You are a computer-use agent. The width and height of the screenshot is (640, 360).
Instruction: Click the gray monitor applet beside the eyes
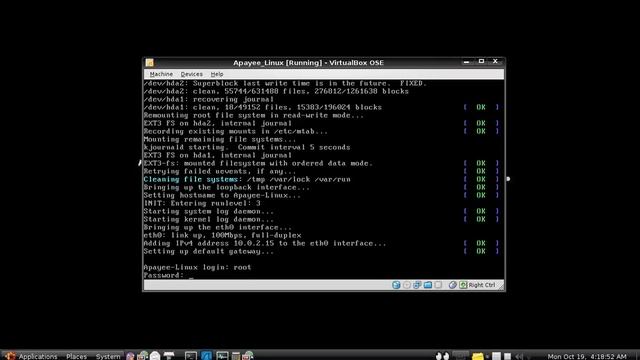click(460, 355)
